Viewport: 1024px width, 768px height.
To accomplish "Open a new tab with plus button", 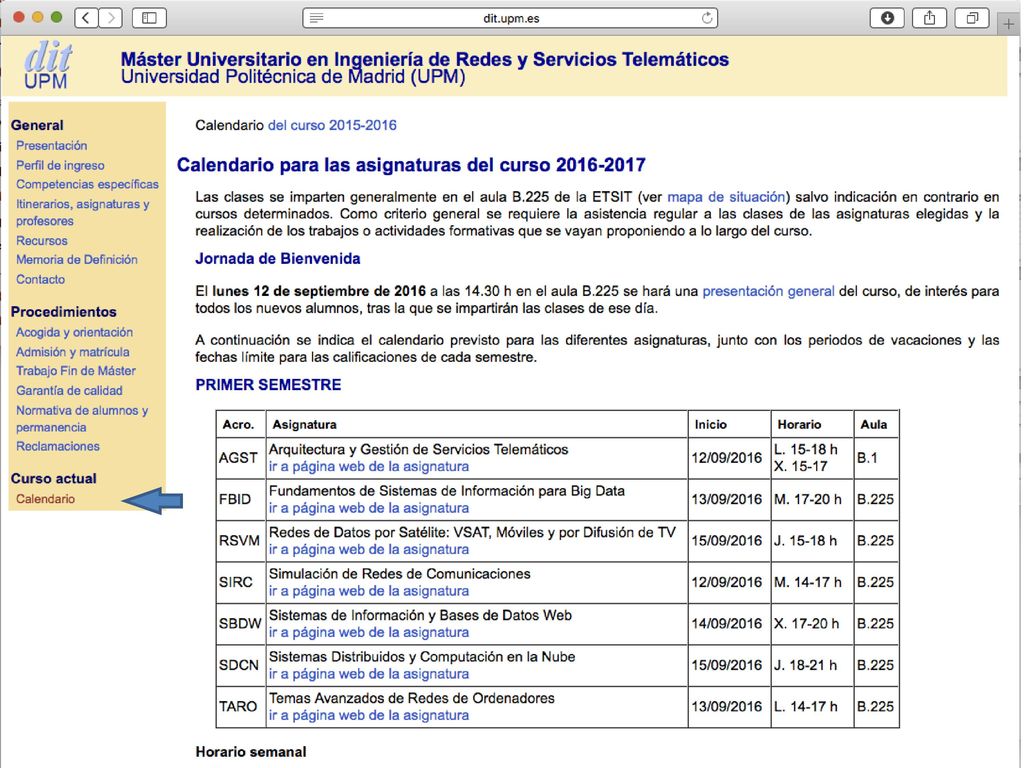I will (x=1009, y=24).
